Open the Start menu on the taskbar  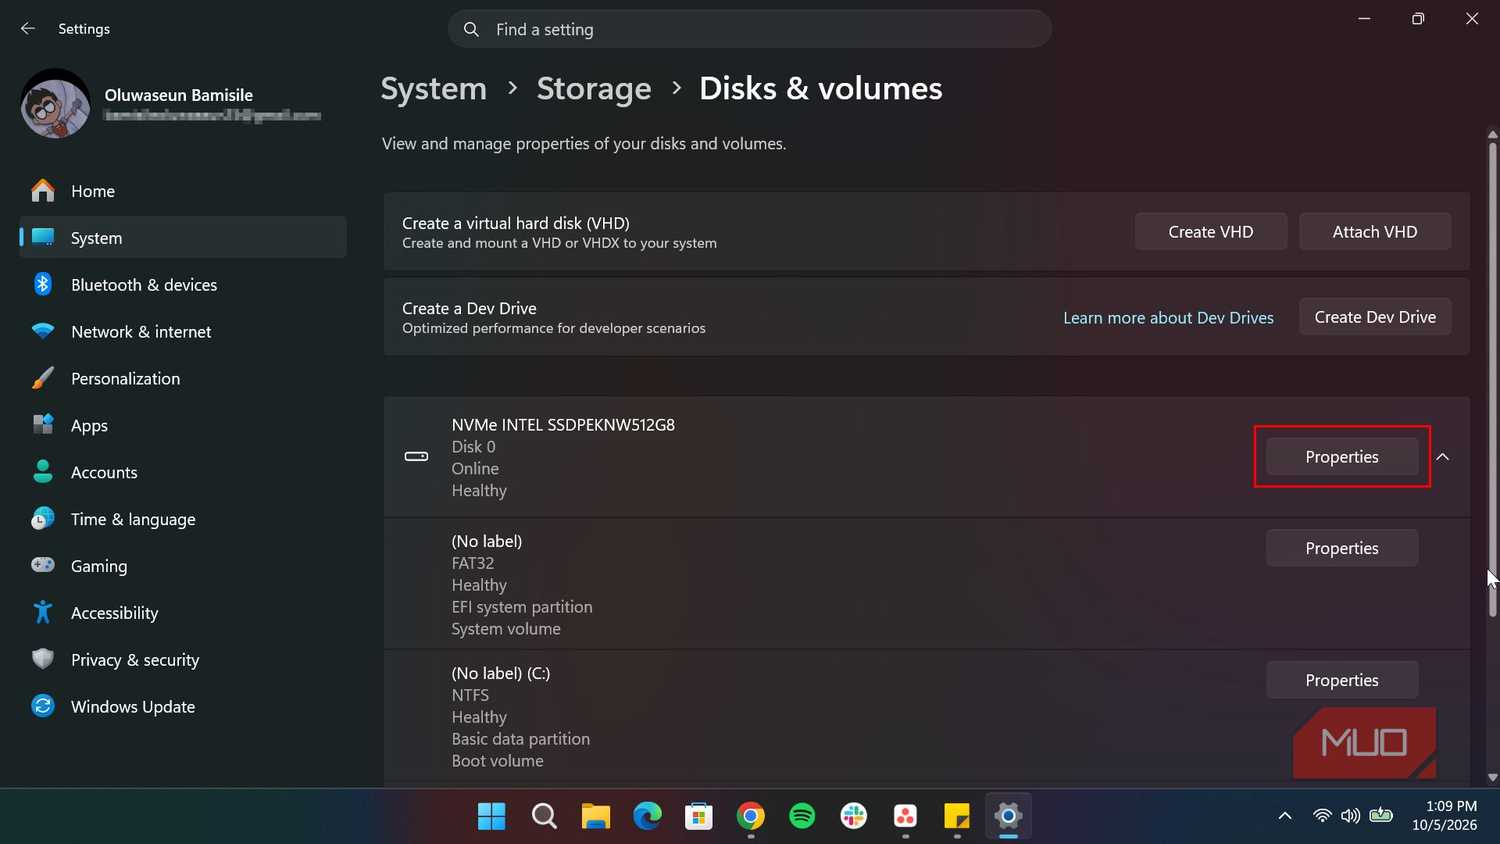tap(492, 817)
